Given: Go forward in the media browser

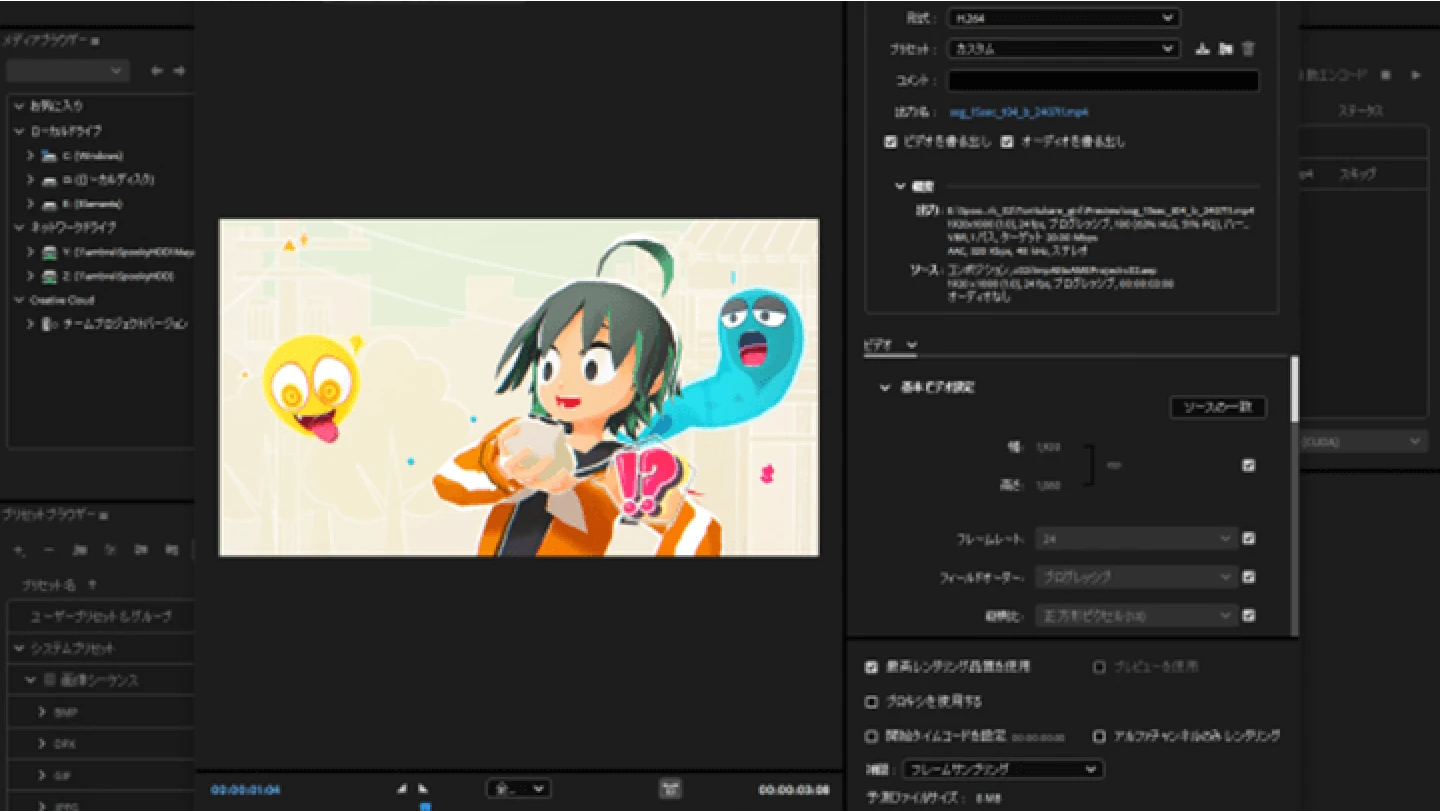Looking at the screenshot, I should point(180,71).
